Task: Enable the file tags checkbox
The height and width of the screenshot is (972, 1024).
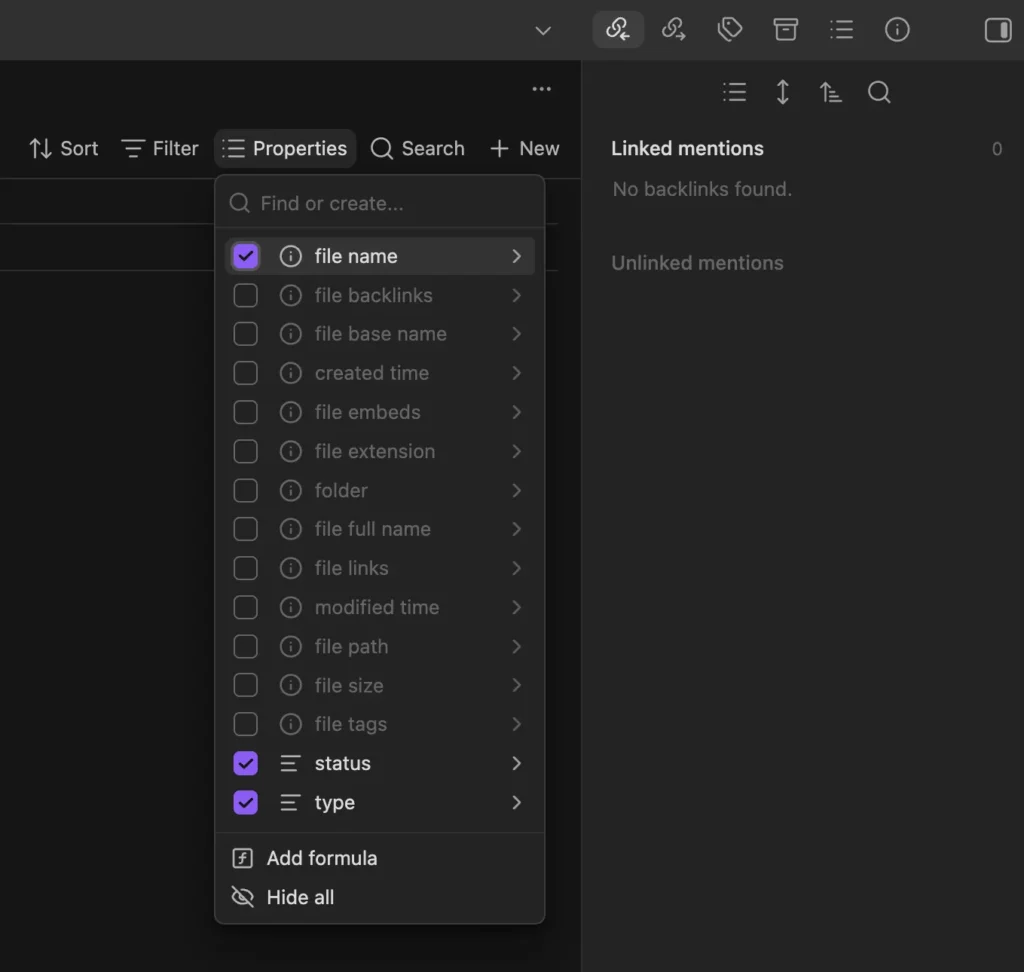Action: pyautogui.click(x=246, y=724)
